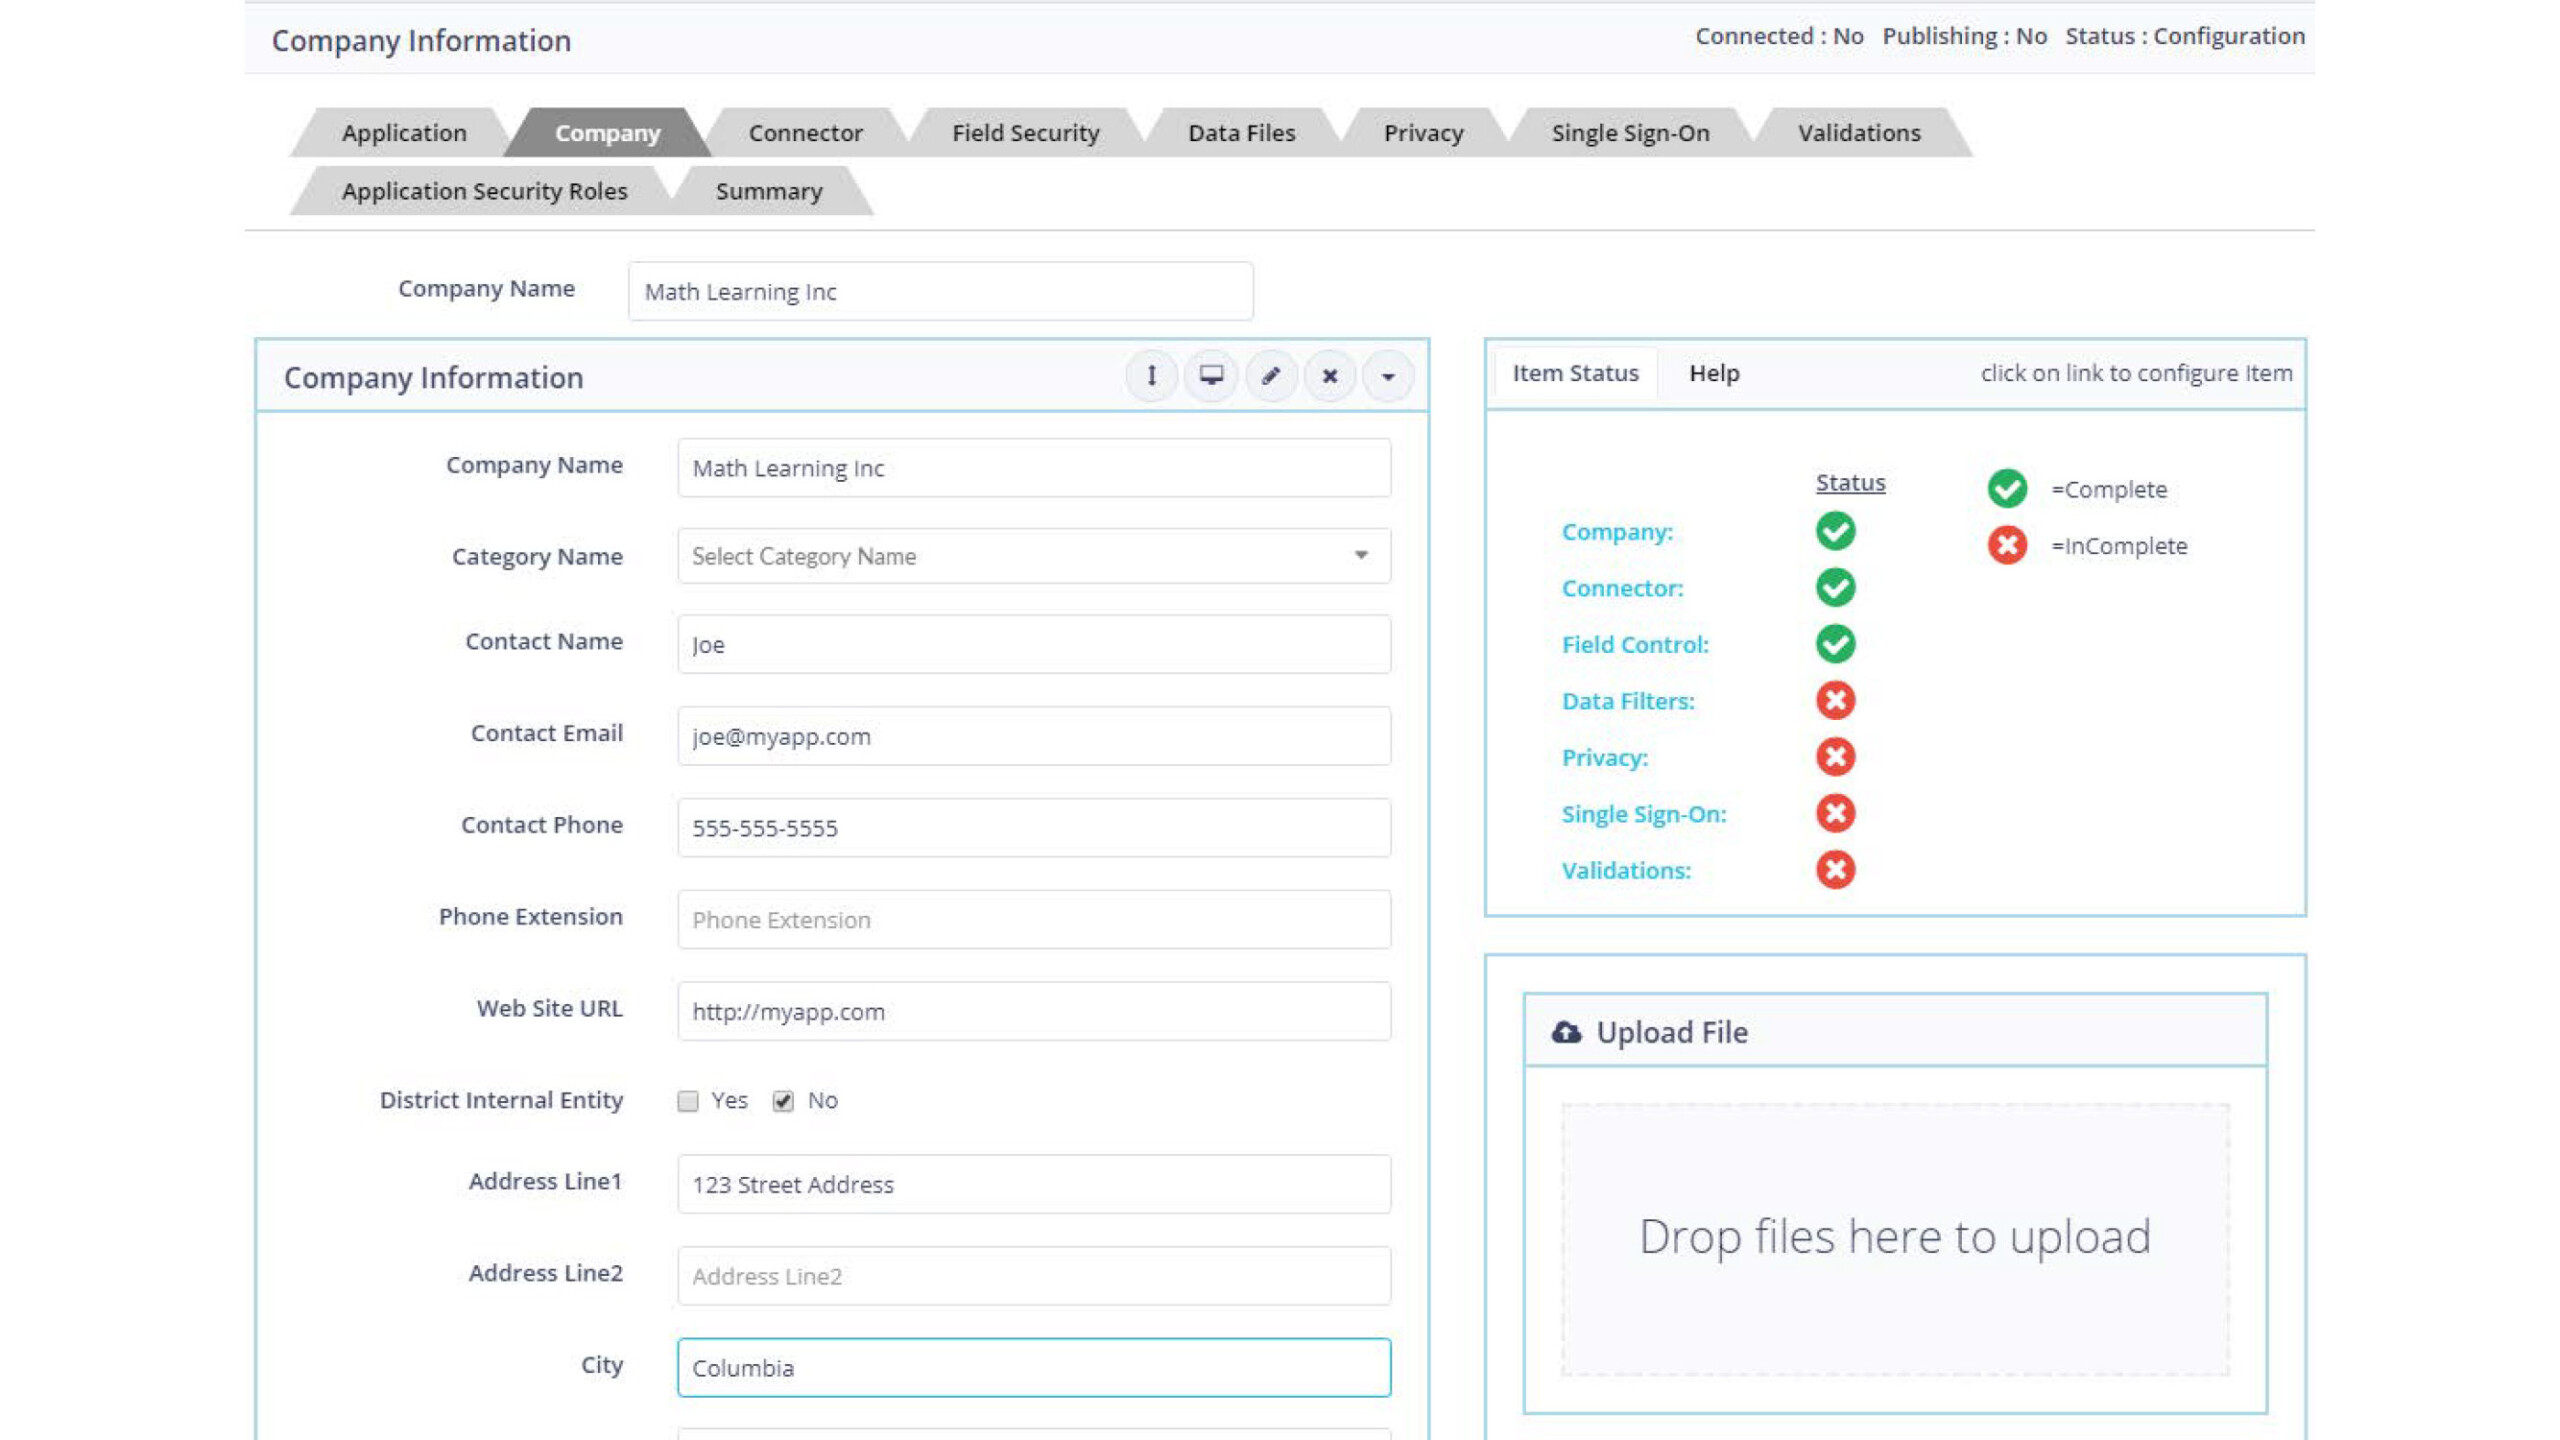This screenshot has height=1440, width=2560.
Task: Click the red X icon beside Data Filters
Action: pyautogui.click(x=1835, y=700)
